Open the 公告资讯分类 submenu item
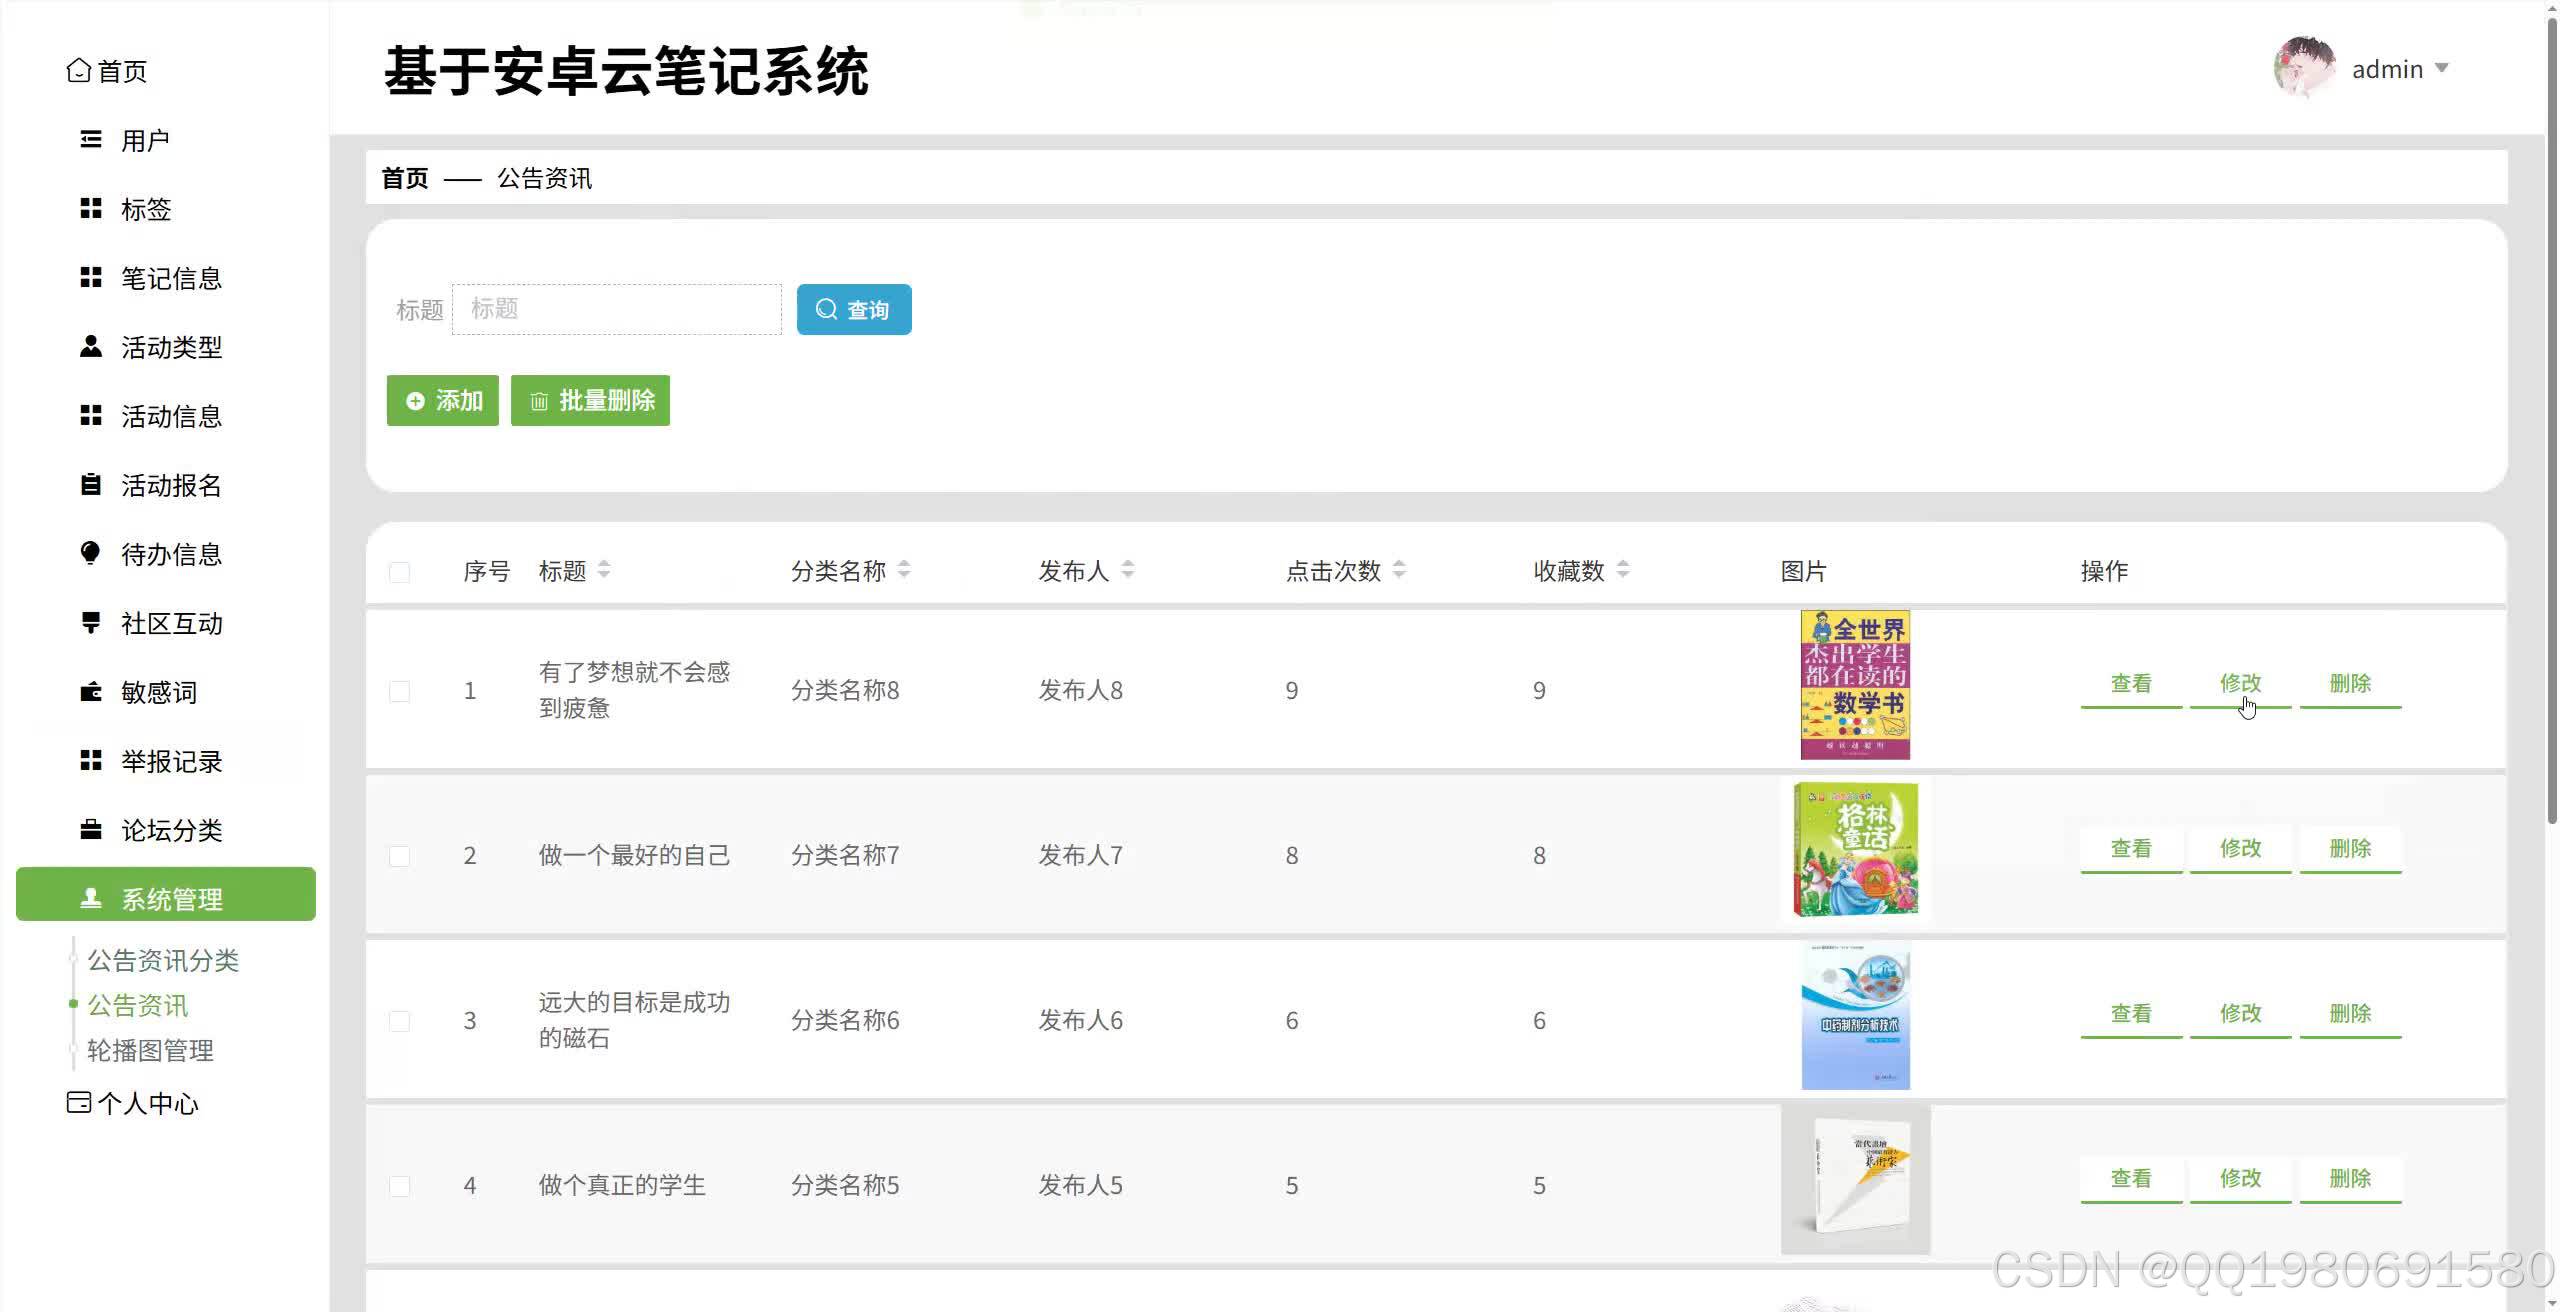2560x1312 pixels. [x=163, y=960]
